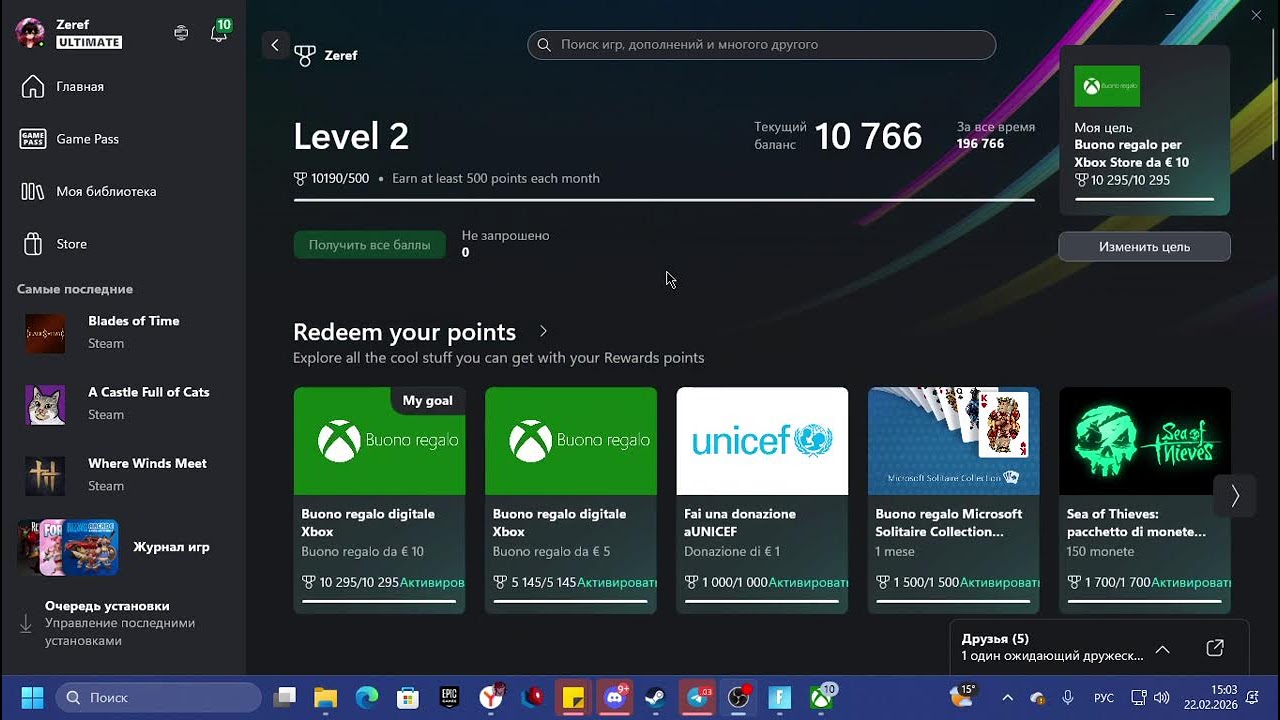Open Epic Games Launcher on the taskbar
Viewport: 1280px width, 720px height.
[449, 697]
